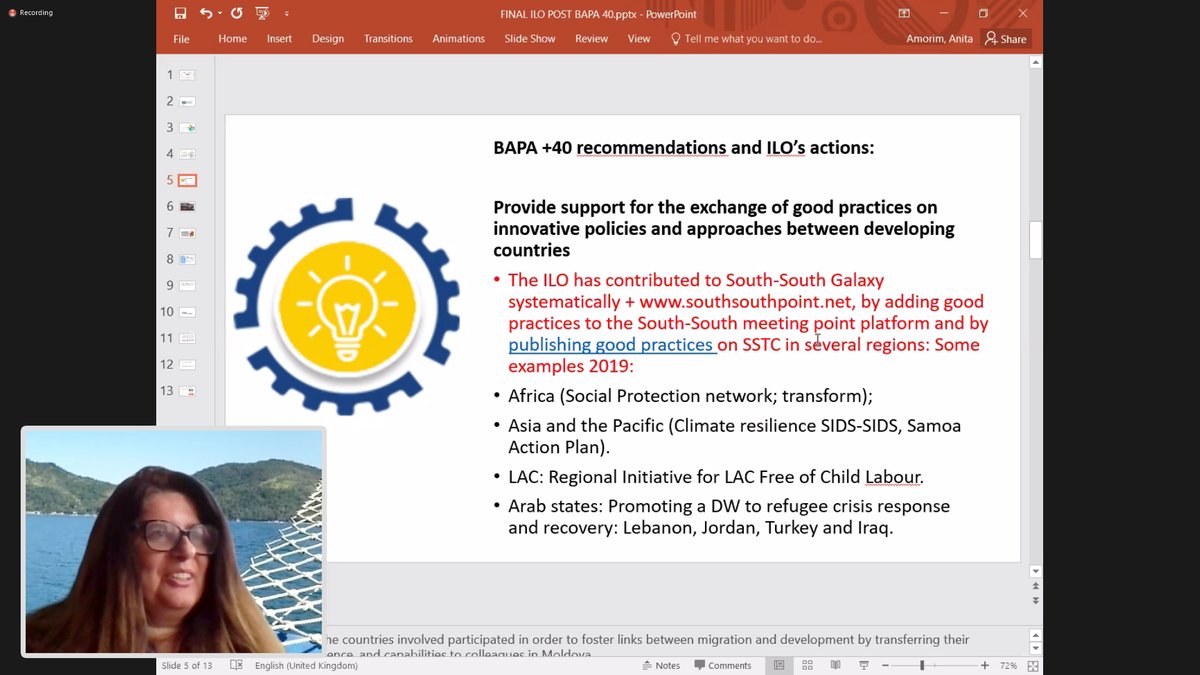Switch to the Insert ribbon tab
The width and height of the screenshot is (1200, 675).
pyautogui.click(x=279, y=39)
